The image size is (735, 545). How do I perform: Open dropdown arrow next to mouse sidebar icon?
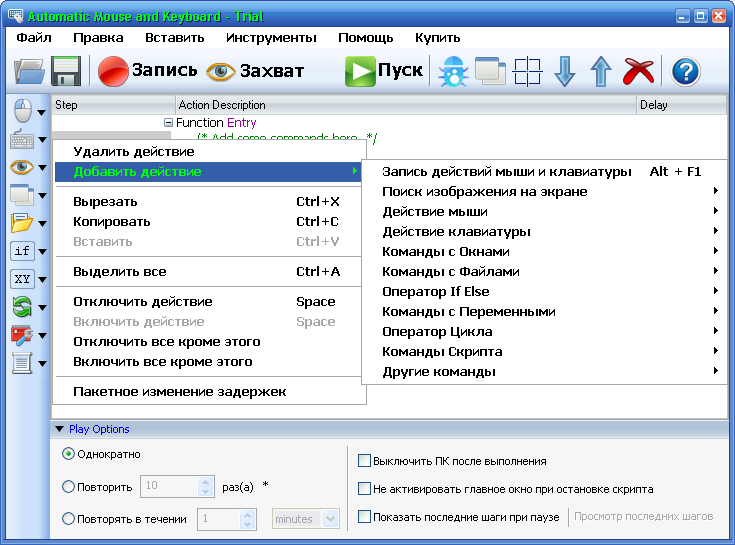point(42,112)
